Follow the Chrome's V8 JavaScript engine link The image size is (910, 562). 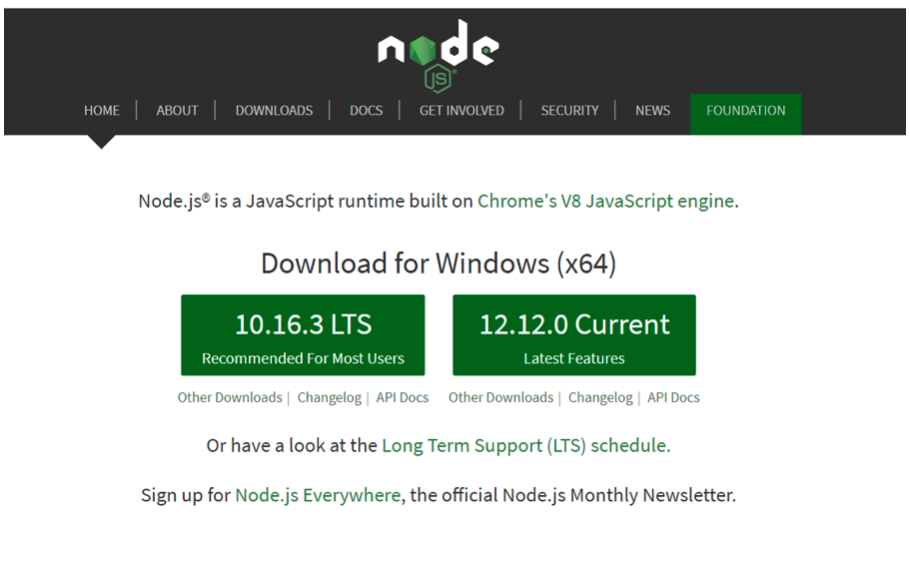(x=606, y=201)
